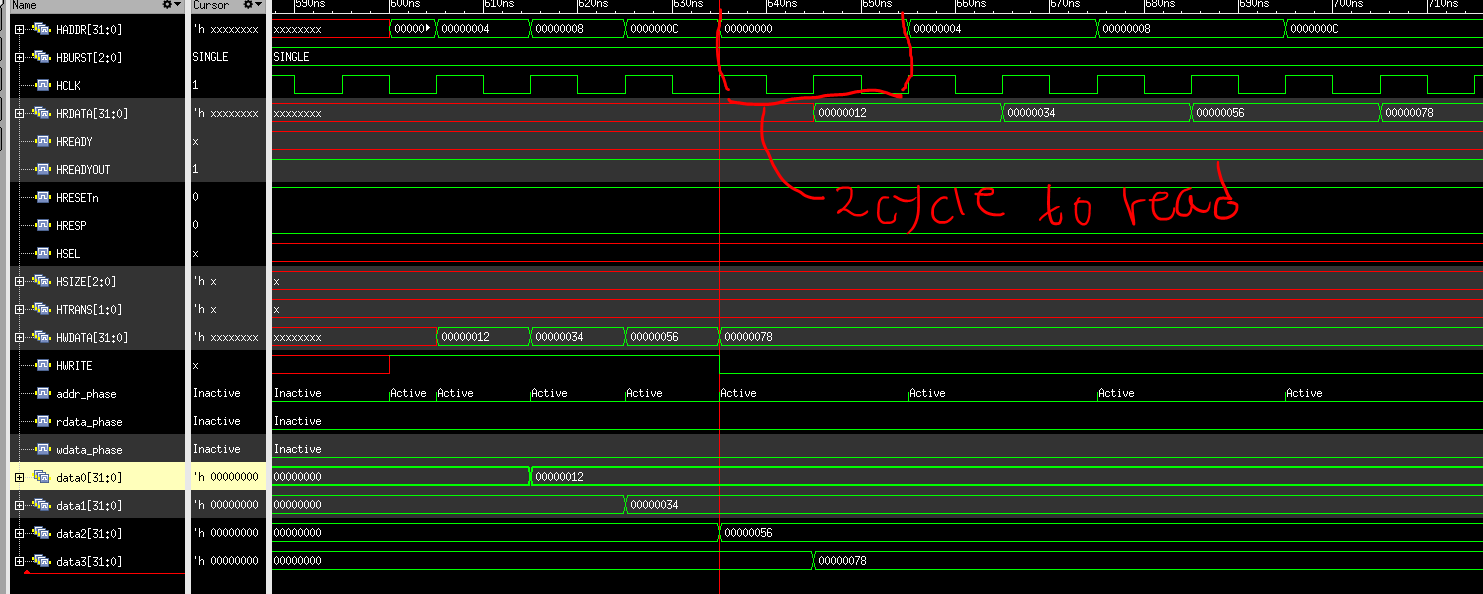
Task: Select the HSEL signal name
Action: (x=68, y=254)
